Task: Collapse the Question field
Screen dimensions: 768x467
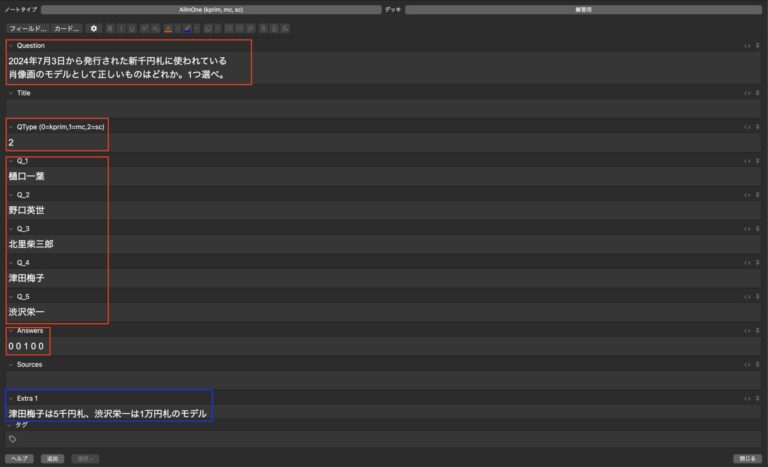Action: click(x=11, y=45)
